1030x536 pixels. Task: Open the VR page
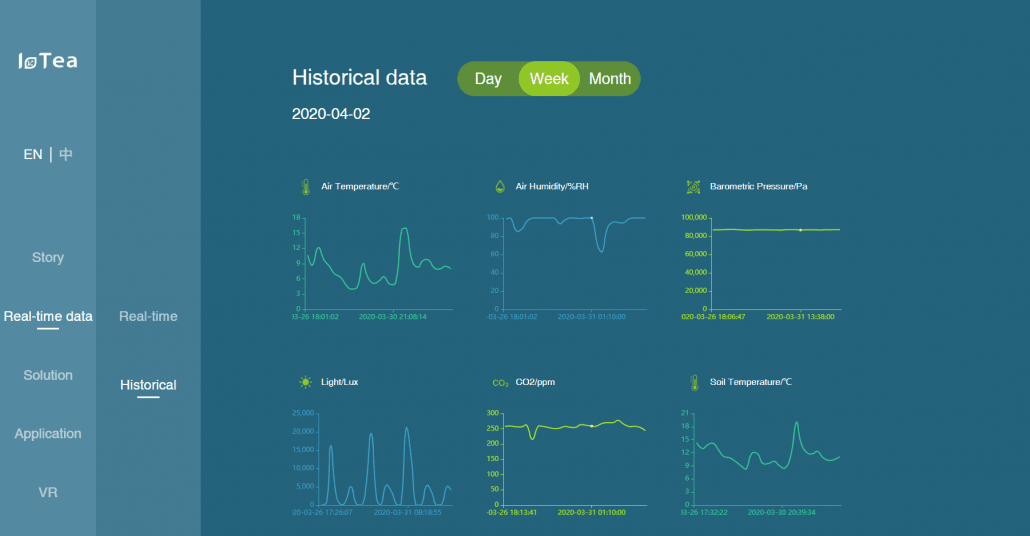click(48, 492)
